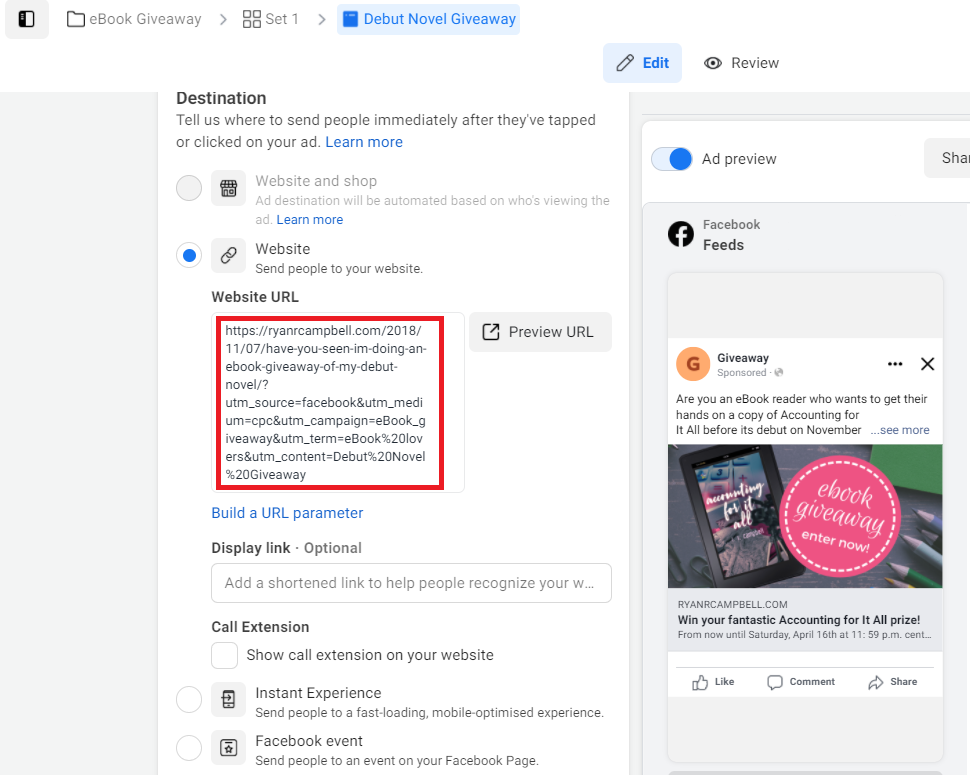
Task: Click the Like button on ad preview
Action: [x=713, y=682]
